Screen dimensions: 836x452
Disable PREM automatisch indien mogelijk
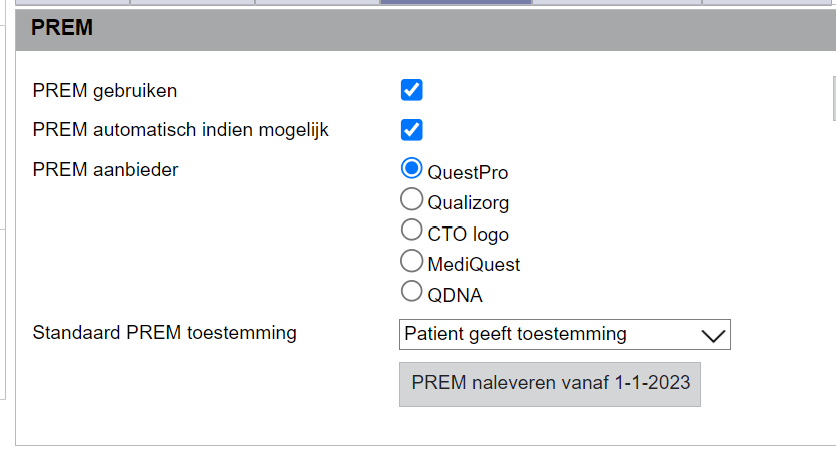(x=411, y=130)
